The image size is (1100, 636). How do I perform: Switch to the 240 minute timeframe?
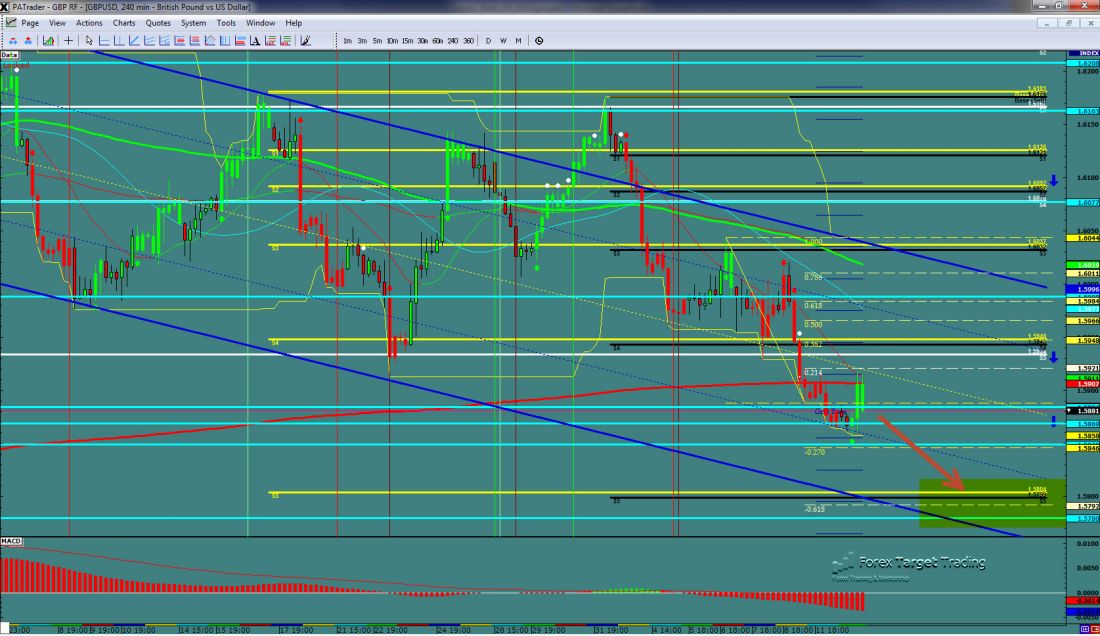click(x=453, y=41)
